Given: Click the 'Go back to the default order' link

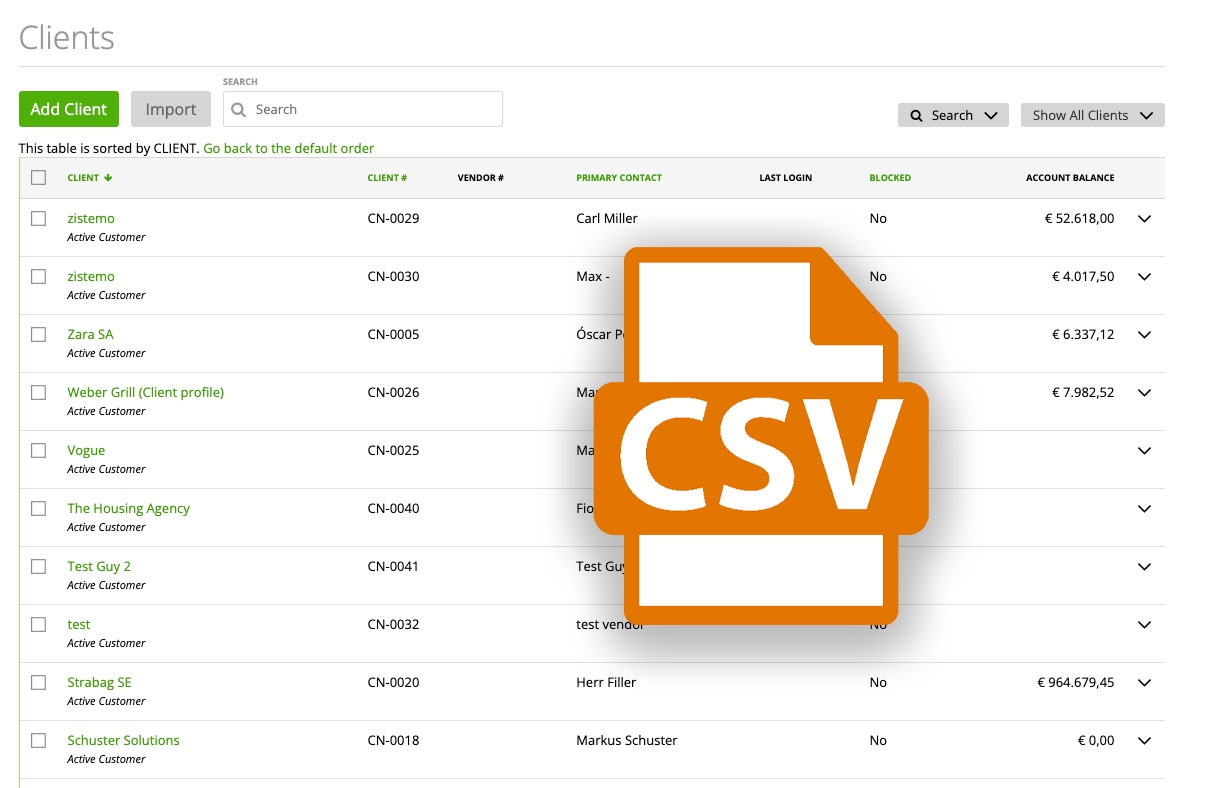Looking at the screenshot, I should click(x=288, y=147).
